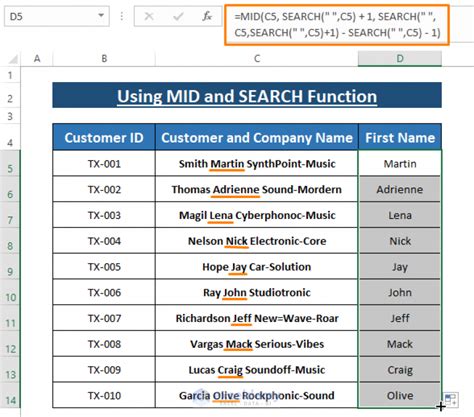Select 'Smith Martin SynthPoint-Music' cell

(257, 163)
